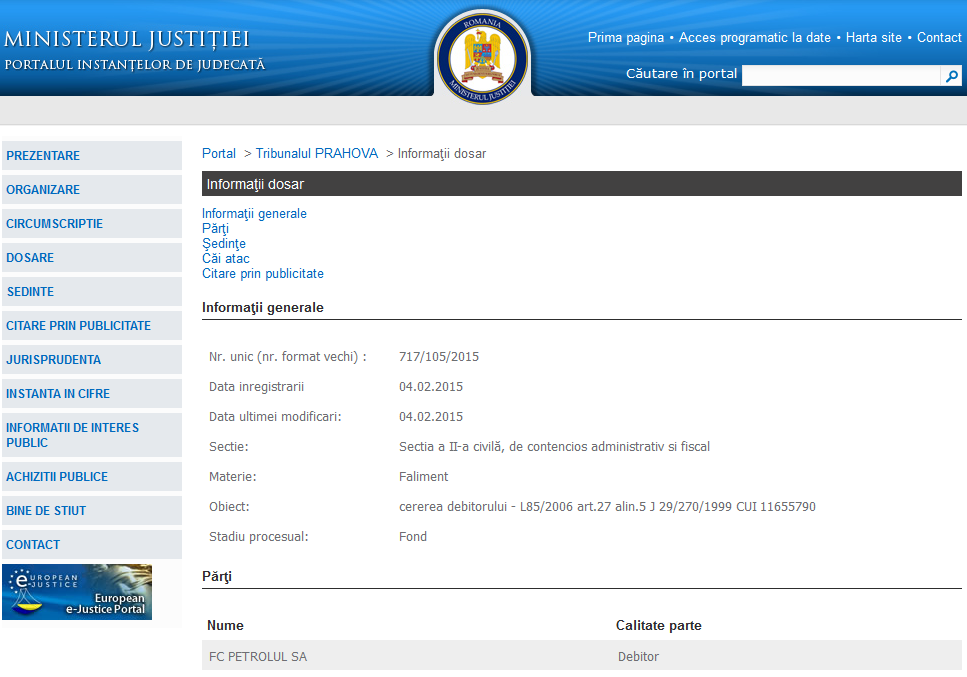
Task: Click the 'Data ultimei modificari' value 04.02.2015
Action: pos(430,416)
